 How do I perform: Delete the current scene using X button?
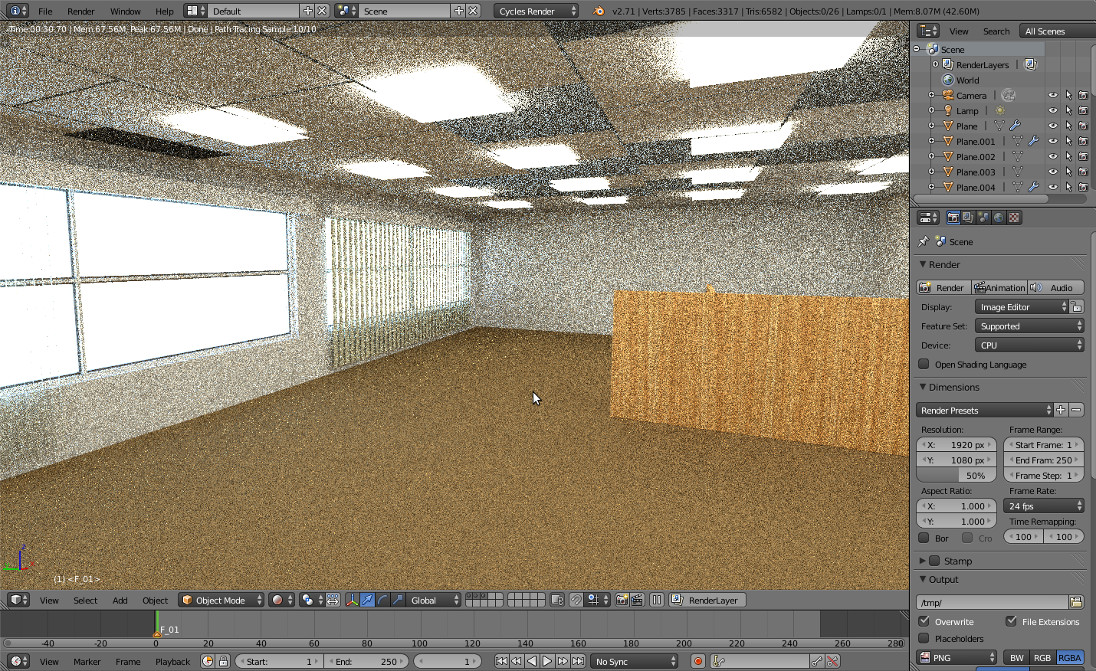473,11
